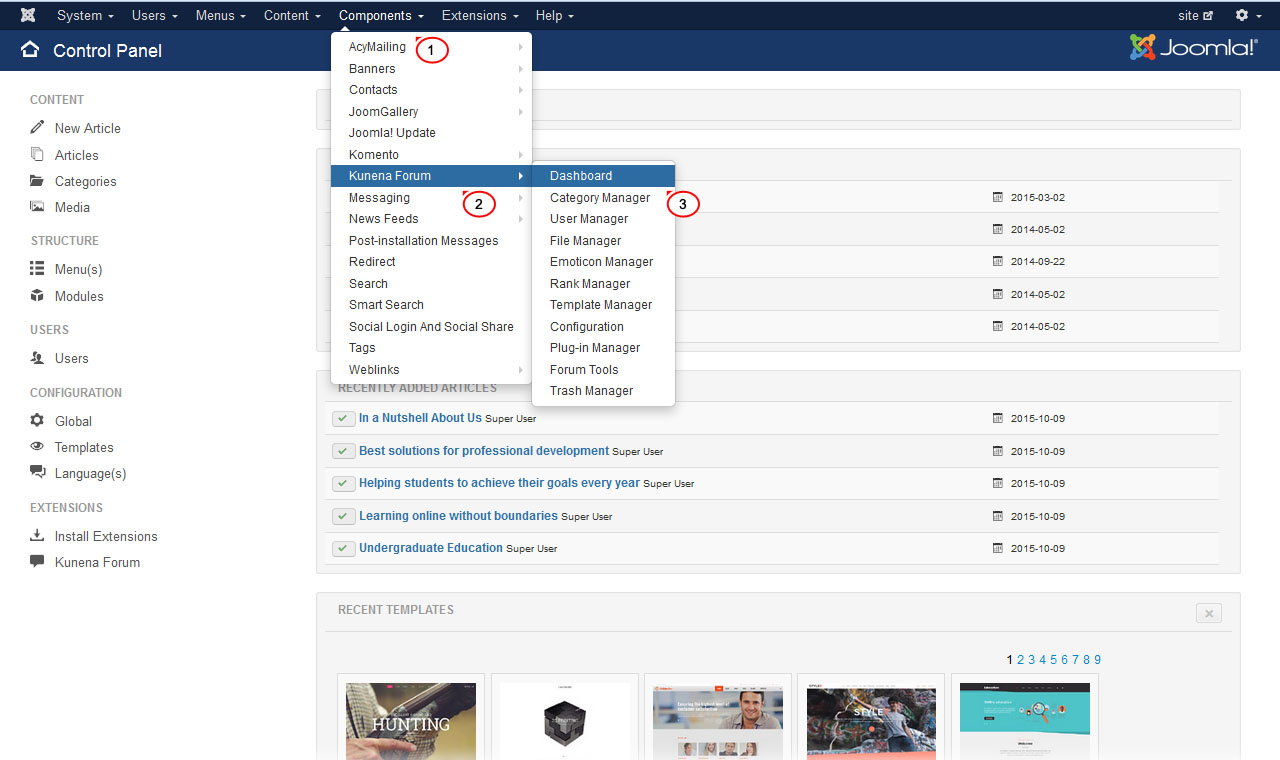Click the Global gear icon
The height and width of the screenshot is (760, 1280).
pyautogui.click(x=37, y=420)
